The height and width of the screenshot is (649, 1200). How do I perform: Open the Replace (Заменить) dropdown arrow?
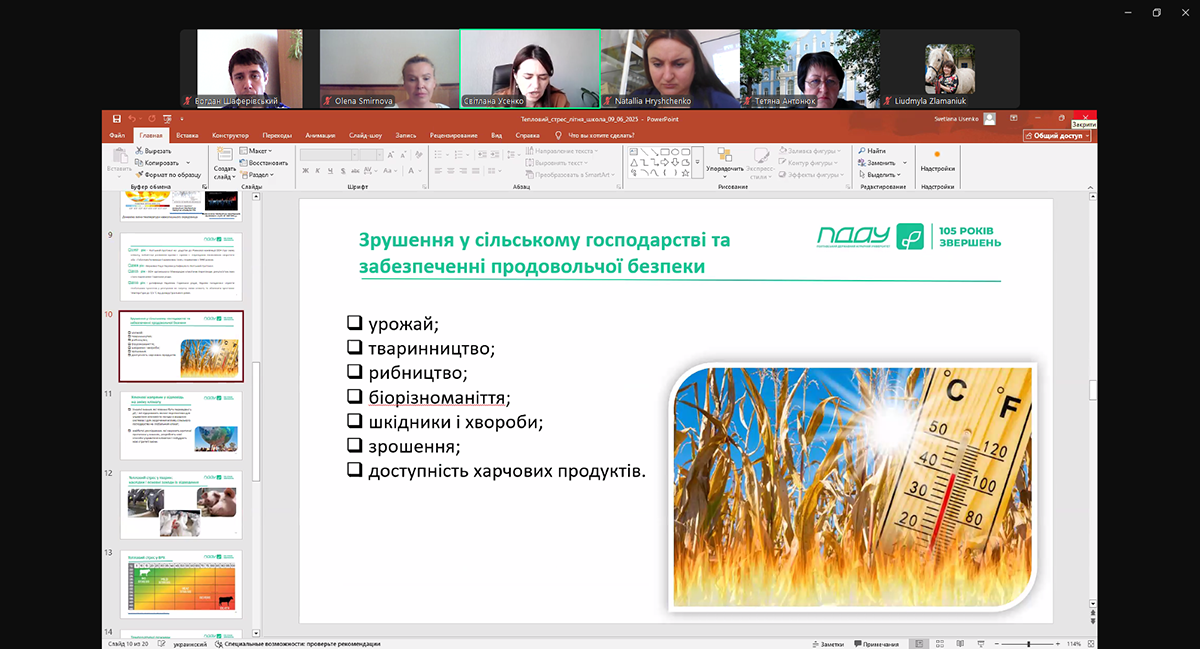click(x=905, y=163)
